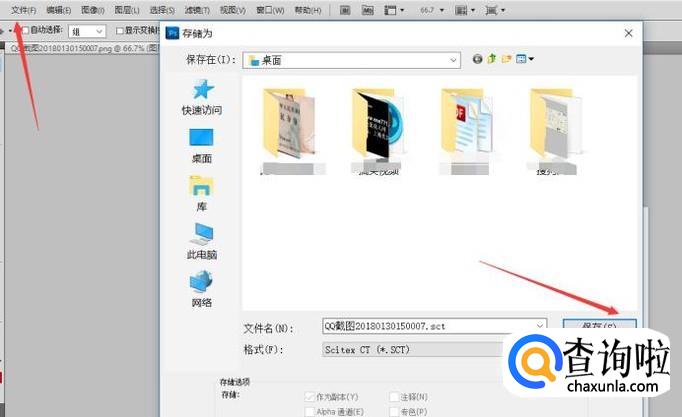
Task: Click the create new folder icon
Action: click(x=506, y=60)
